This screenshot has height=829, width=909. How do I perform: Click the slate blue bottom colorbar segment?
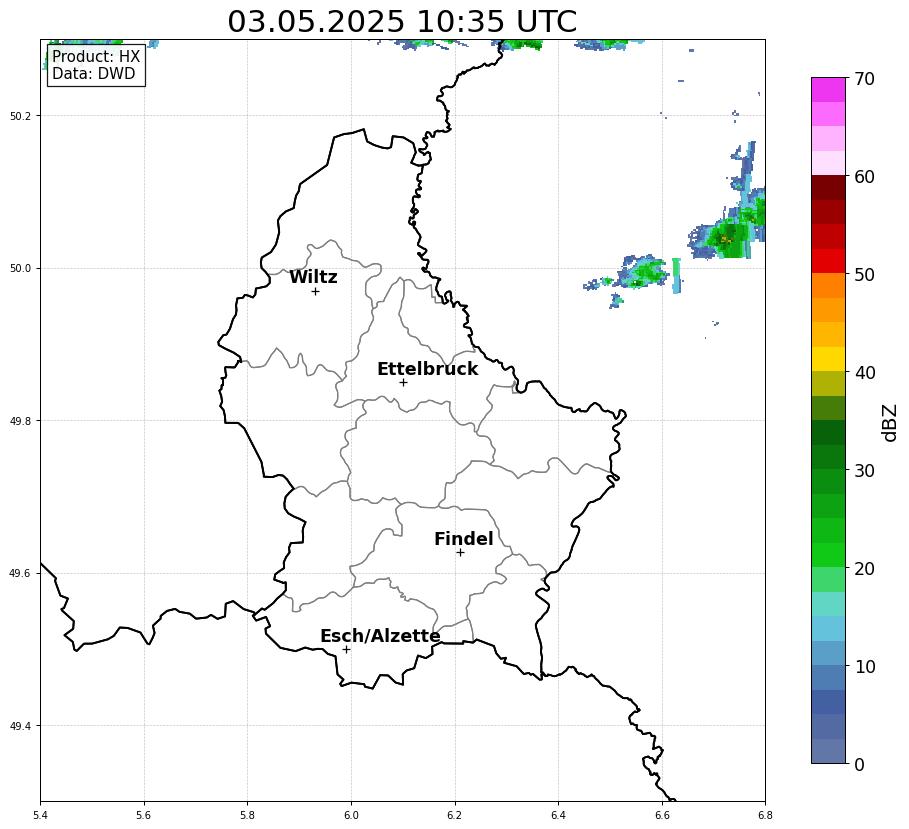[828, 751]
